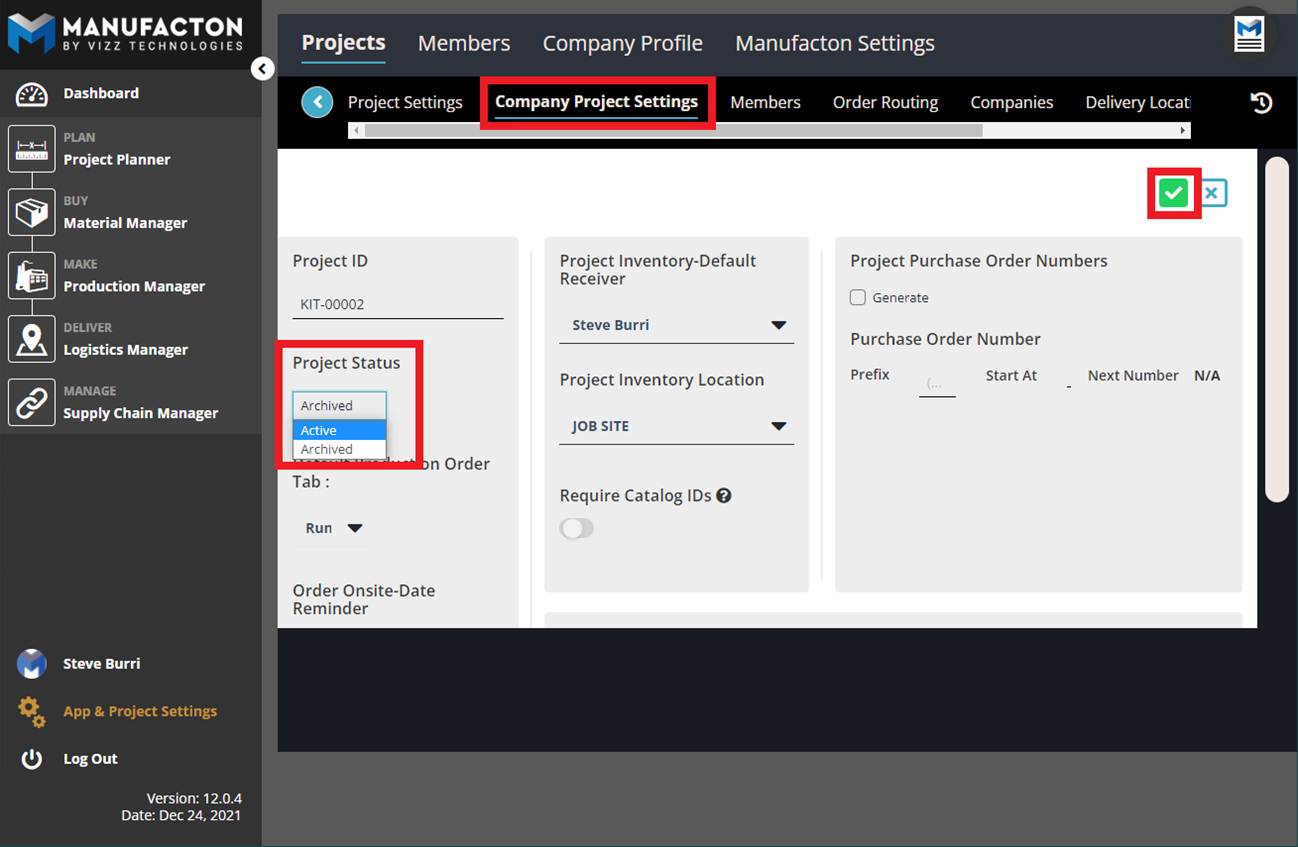Check the Generate purchase order checkbox
The width and height of the screenshot is (1298, 847).
pyautogui.click(x=858, y=298)
